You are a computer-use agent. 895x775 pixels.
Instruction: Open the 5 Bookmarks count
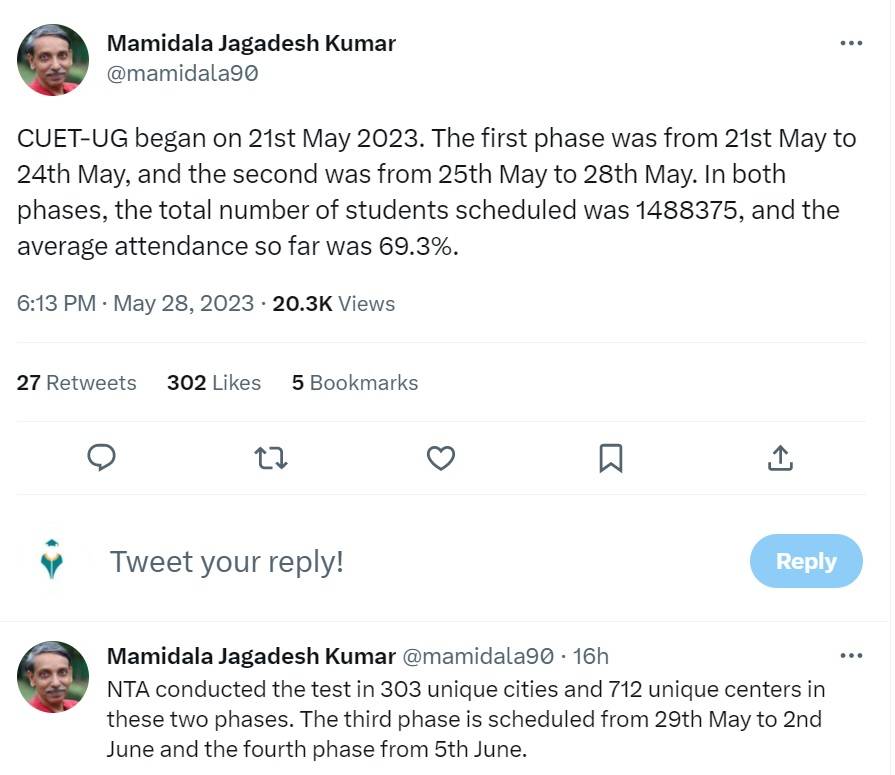[x=355, y=383]
